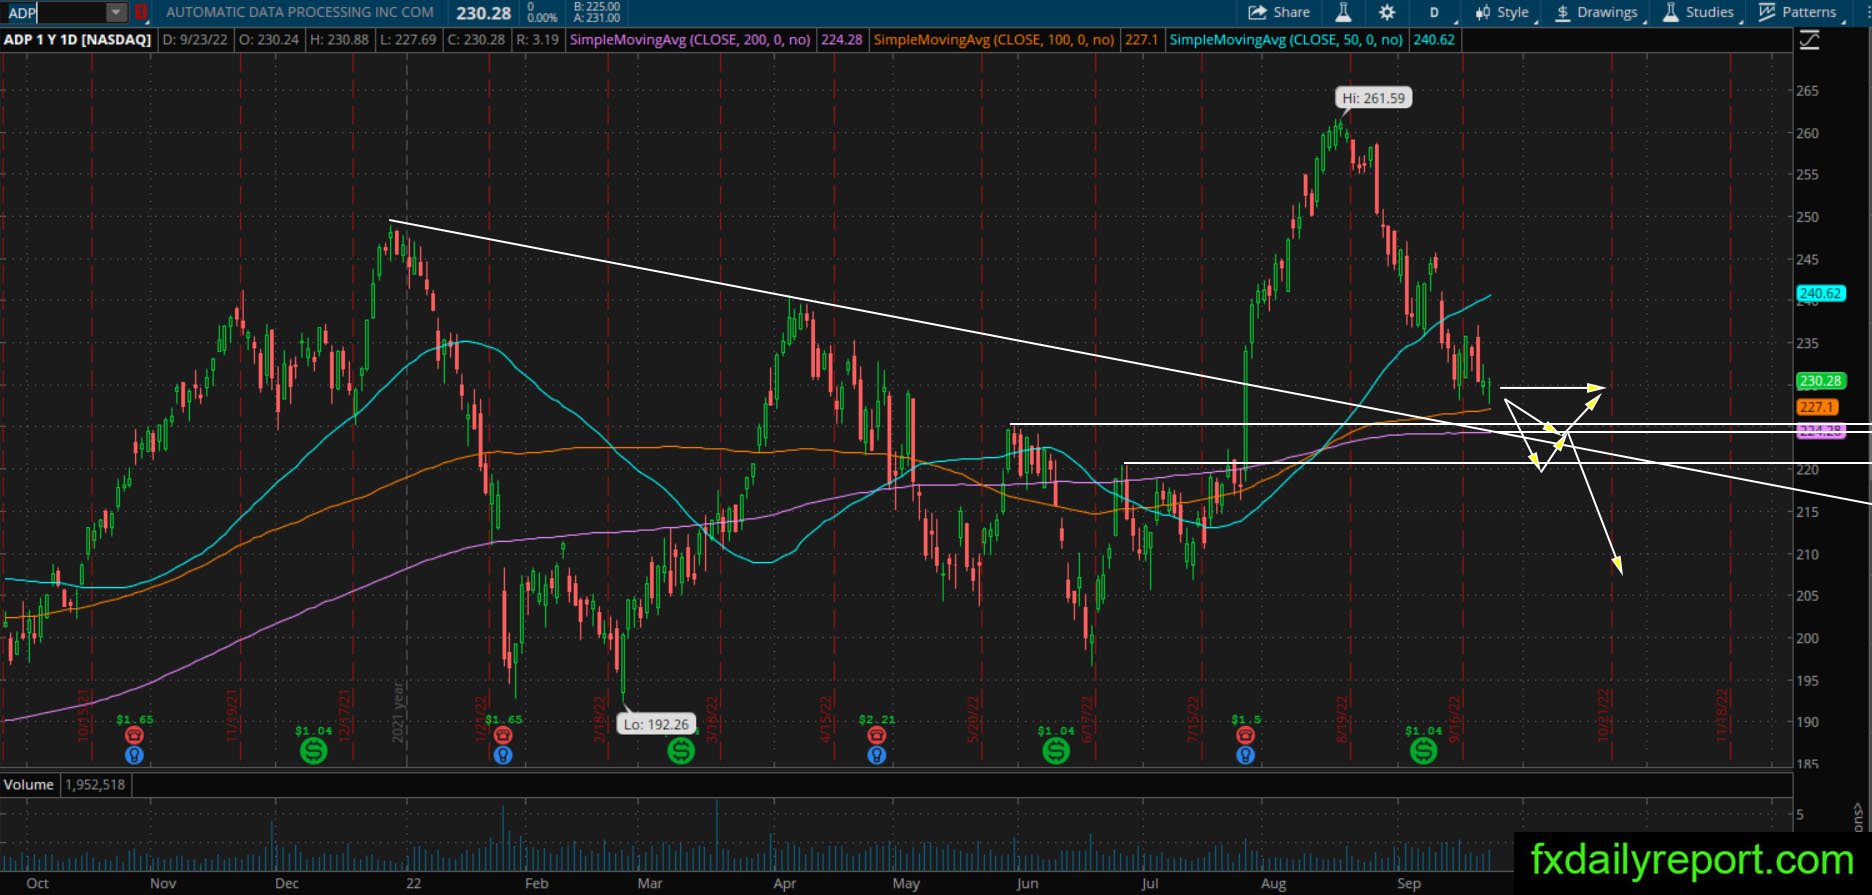Open the Patterns menu

coord(1798,12)
